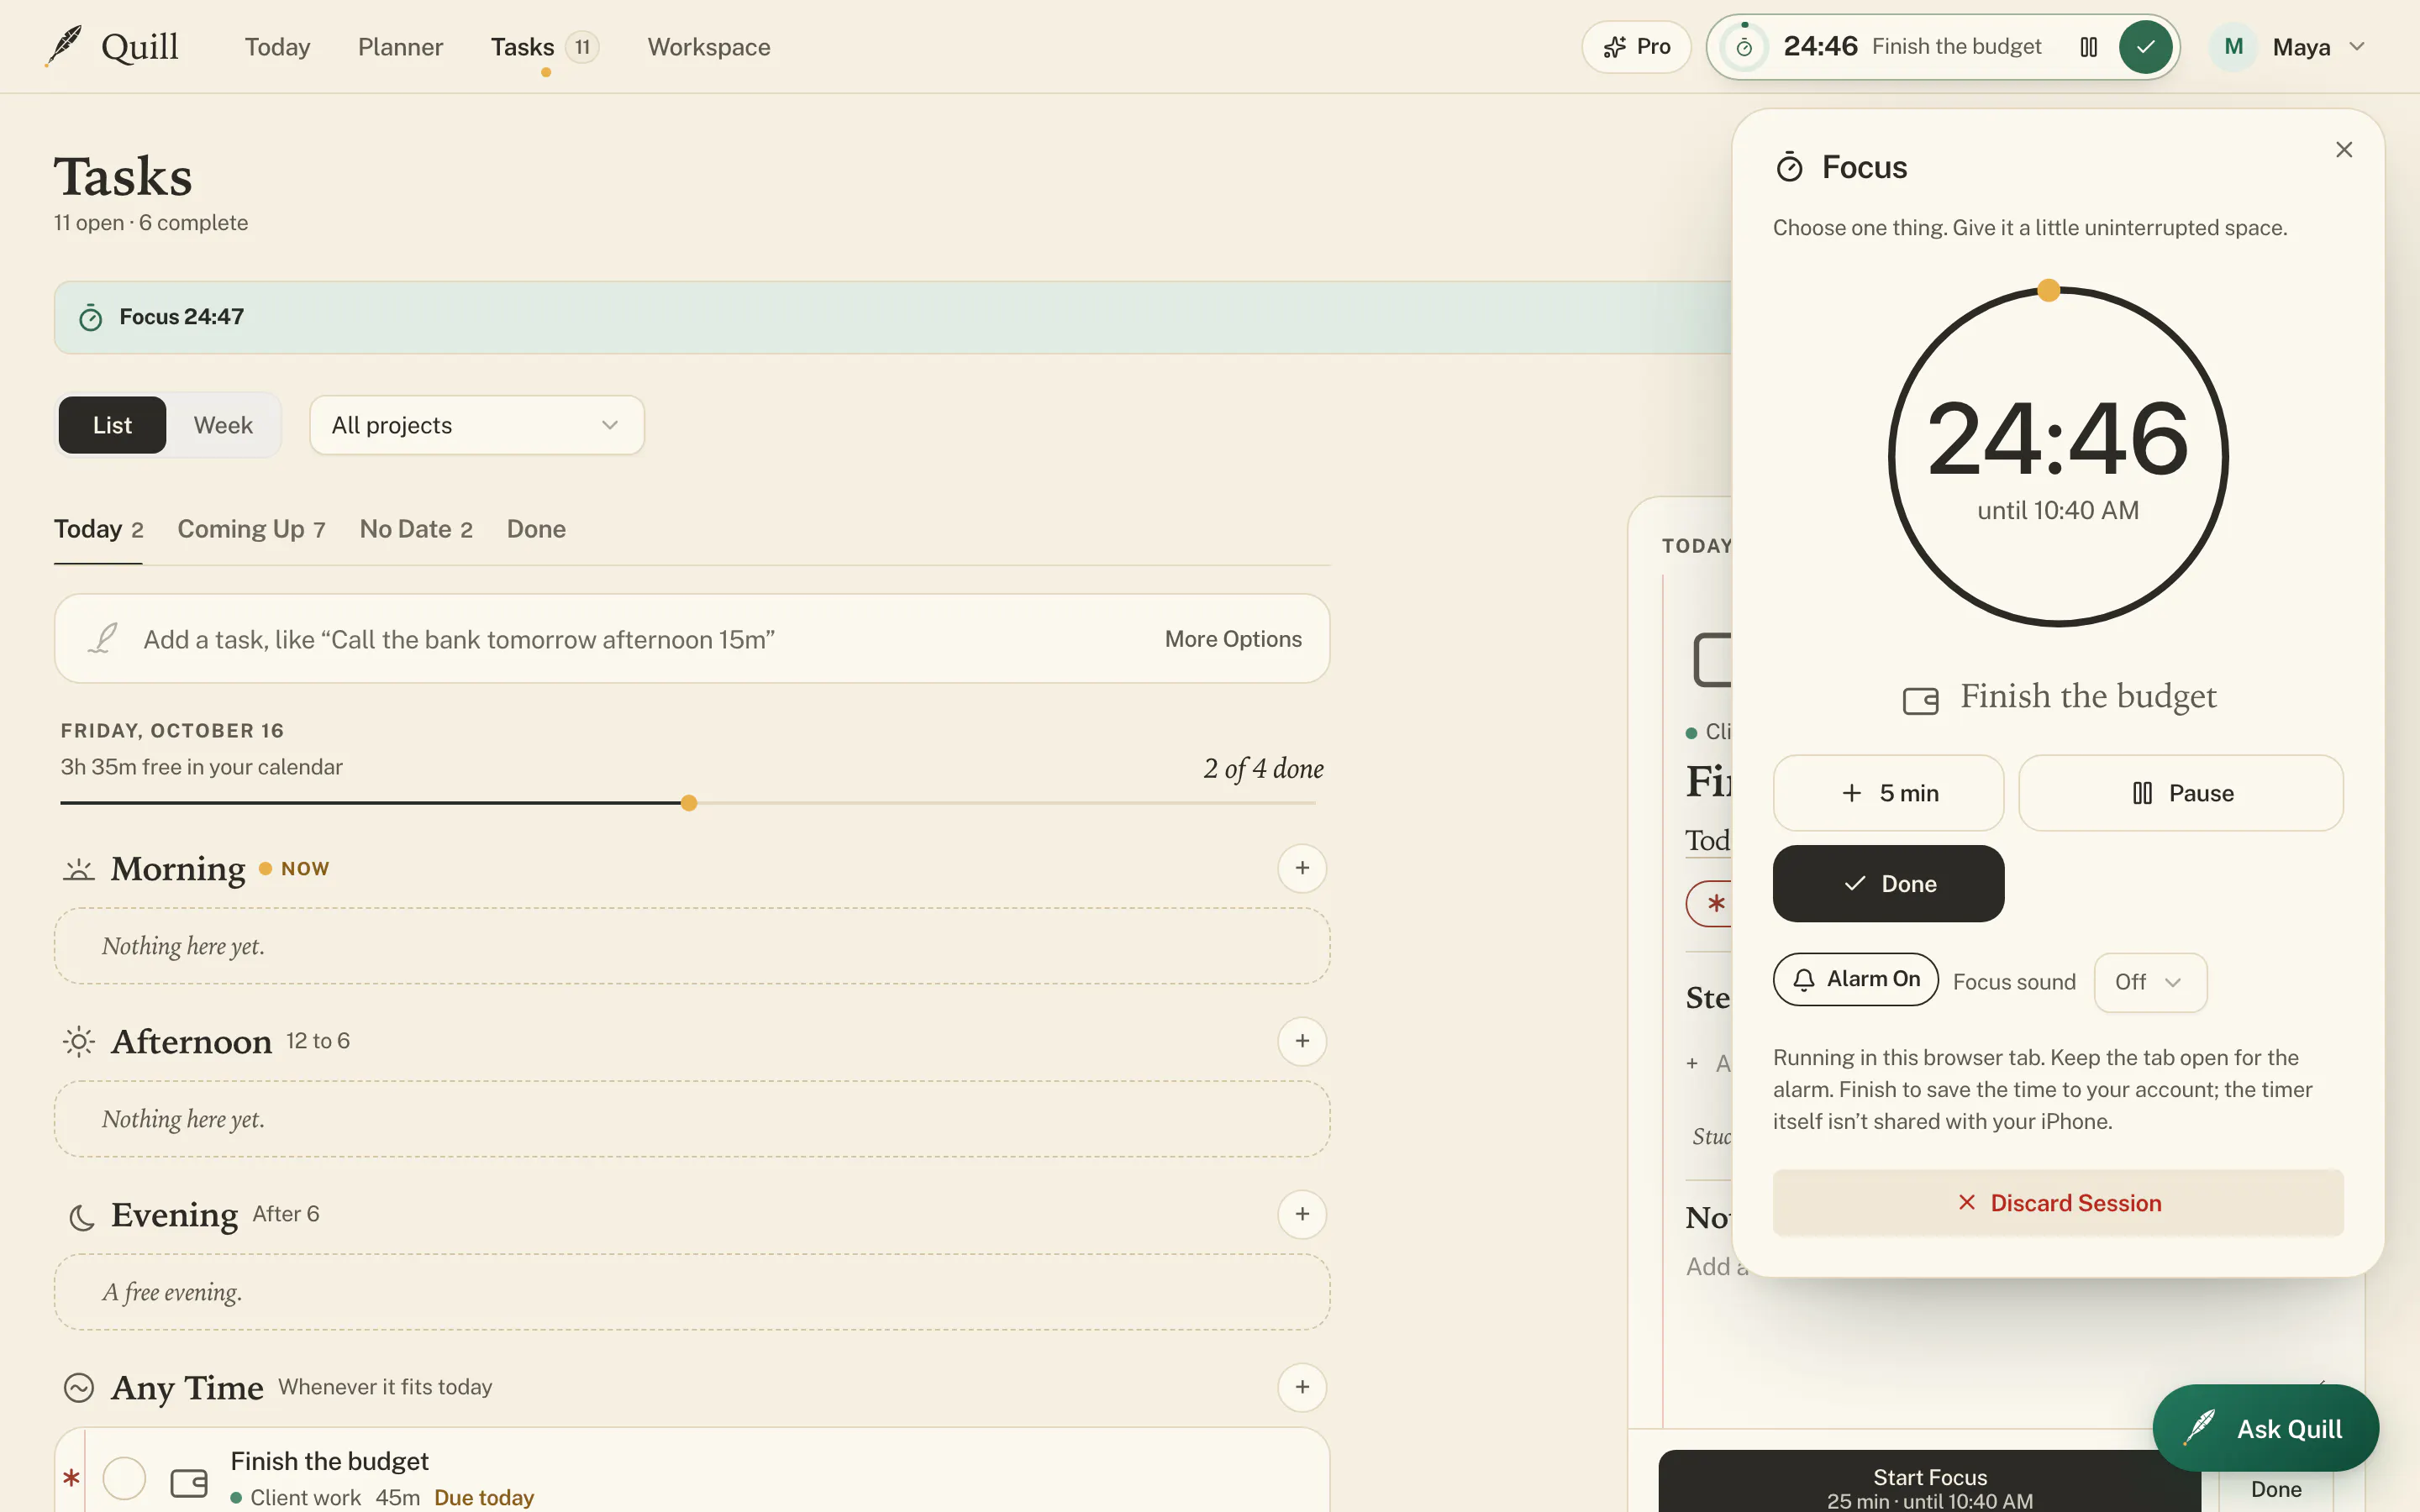This screenshot has height=1512, width=2420.
Task: Expand the Maya account menu chevron
Action: (x=2357, y=47)
